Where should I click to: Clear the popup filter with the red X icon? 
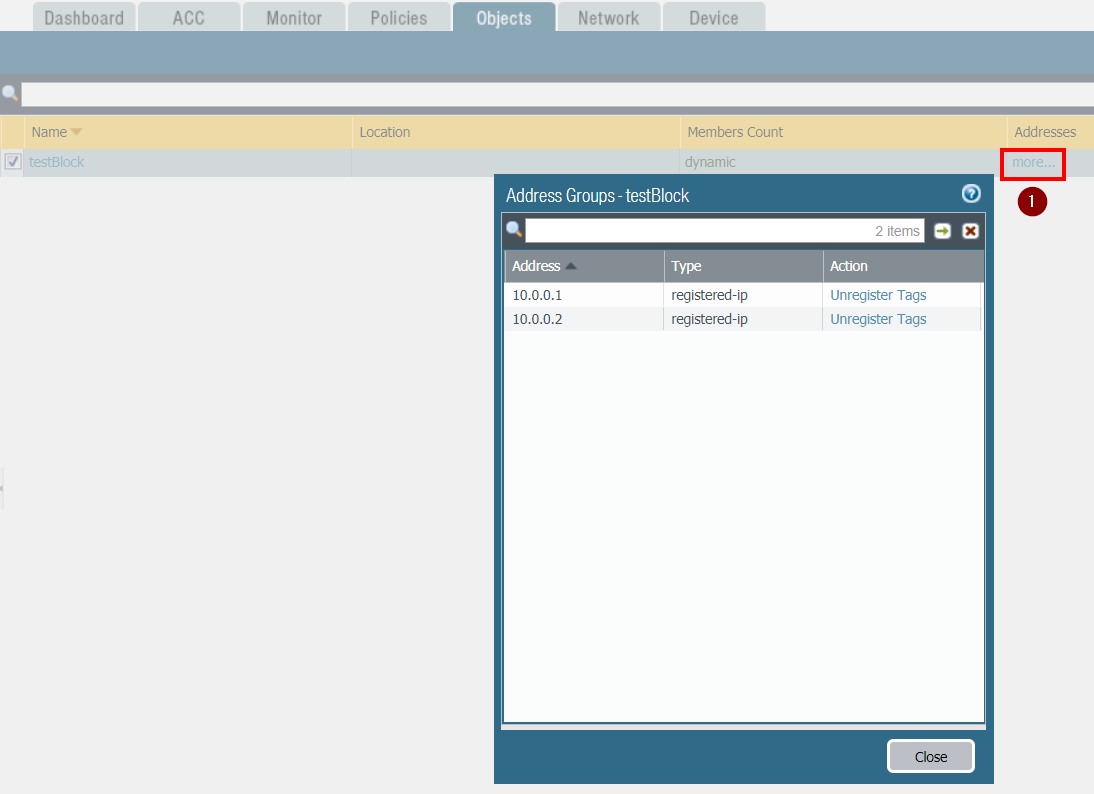969,230
